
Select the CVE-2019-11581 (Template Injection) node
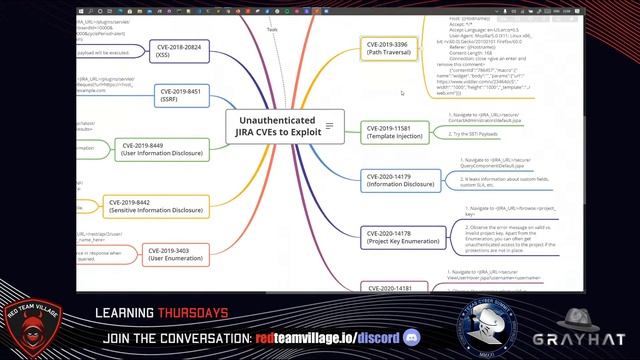395,132
